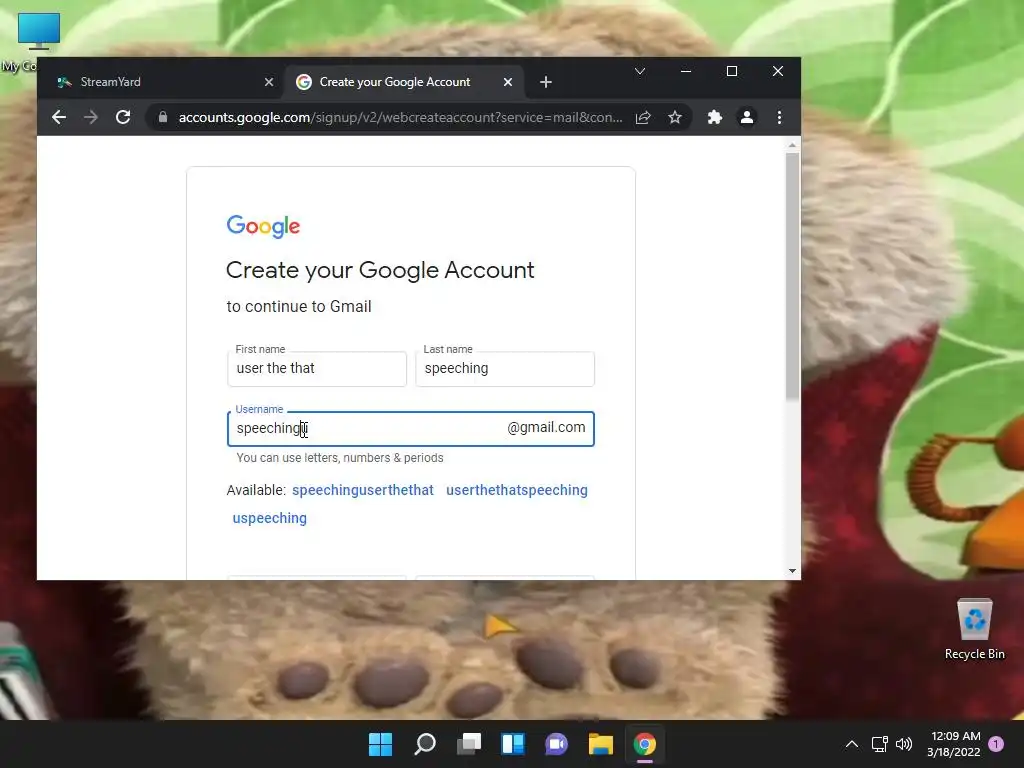Click 'You can use letters, numbers & periods' hint
Image resolution: width=1024 pixels, height=768 pixels.
point(340,458)
